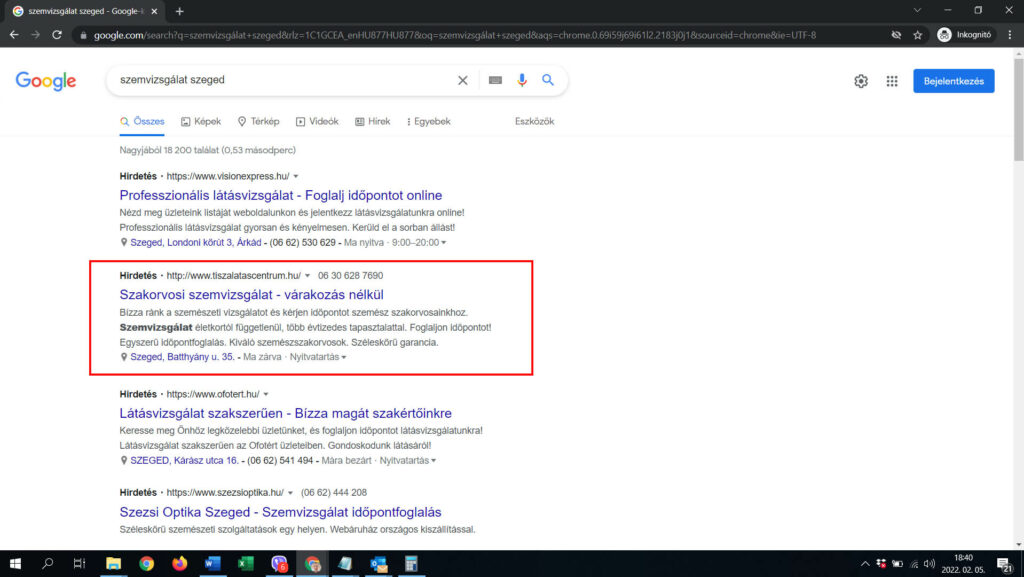Open Task View on the taskbar

80,563
